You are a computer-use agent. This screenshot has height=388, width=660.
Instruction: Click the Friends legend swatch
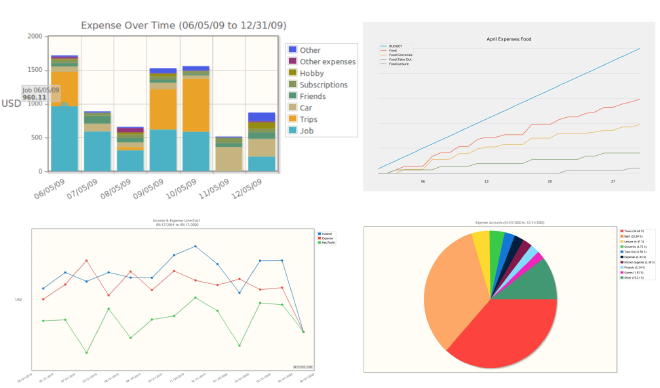click(292, 96)
